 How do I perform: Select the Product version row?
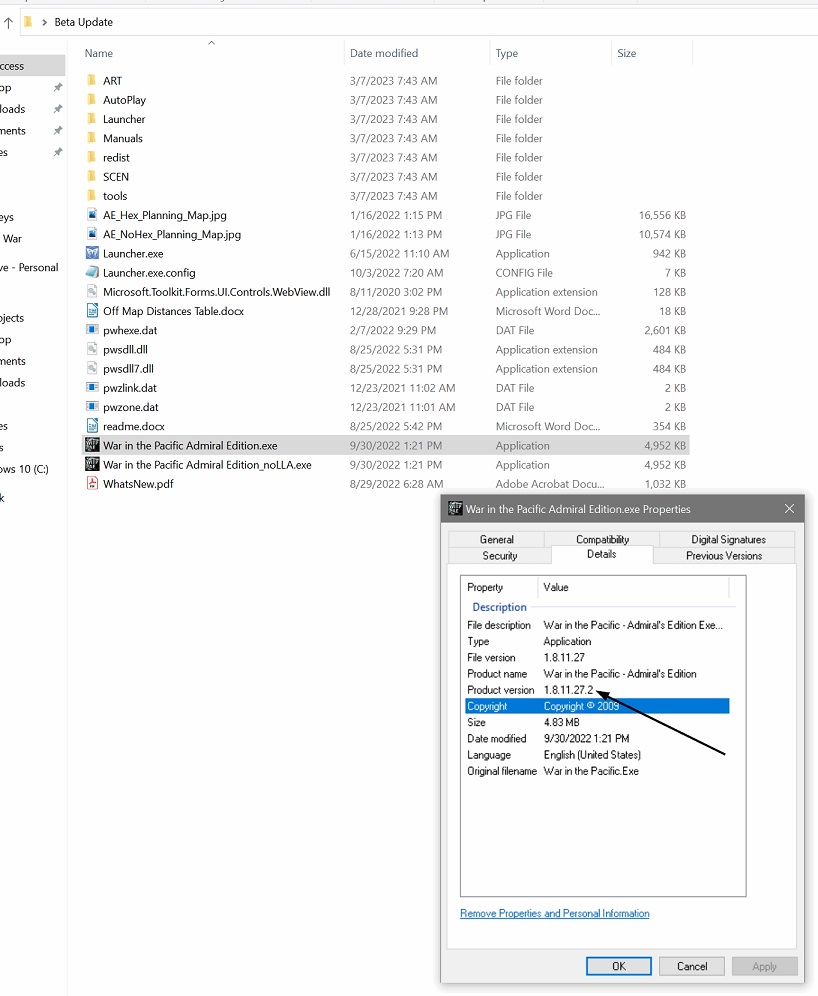pos(597,690)
